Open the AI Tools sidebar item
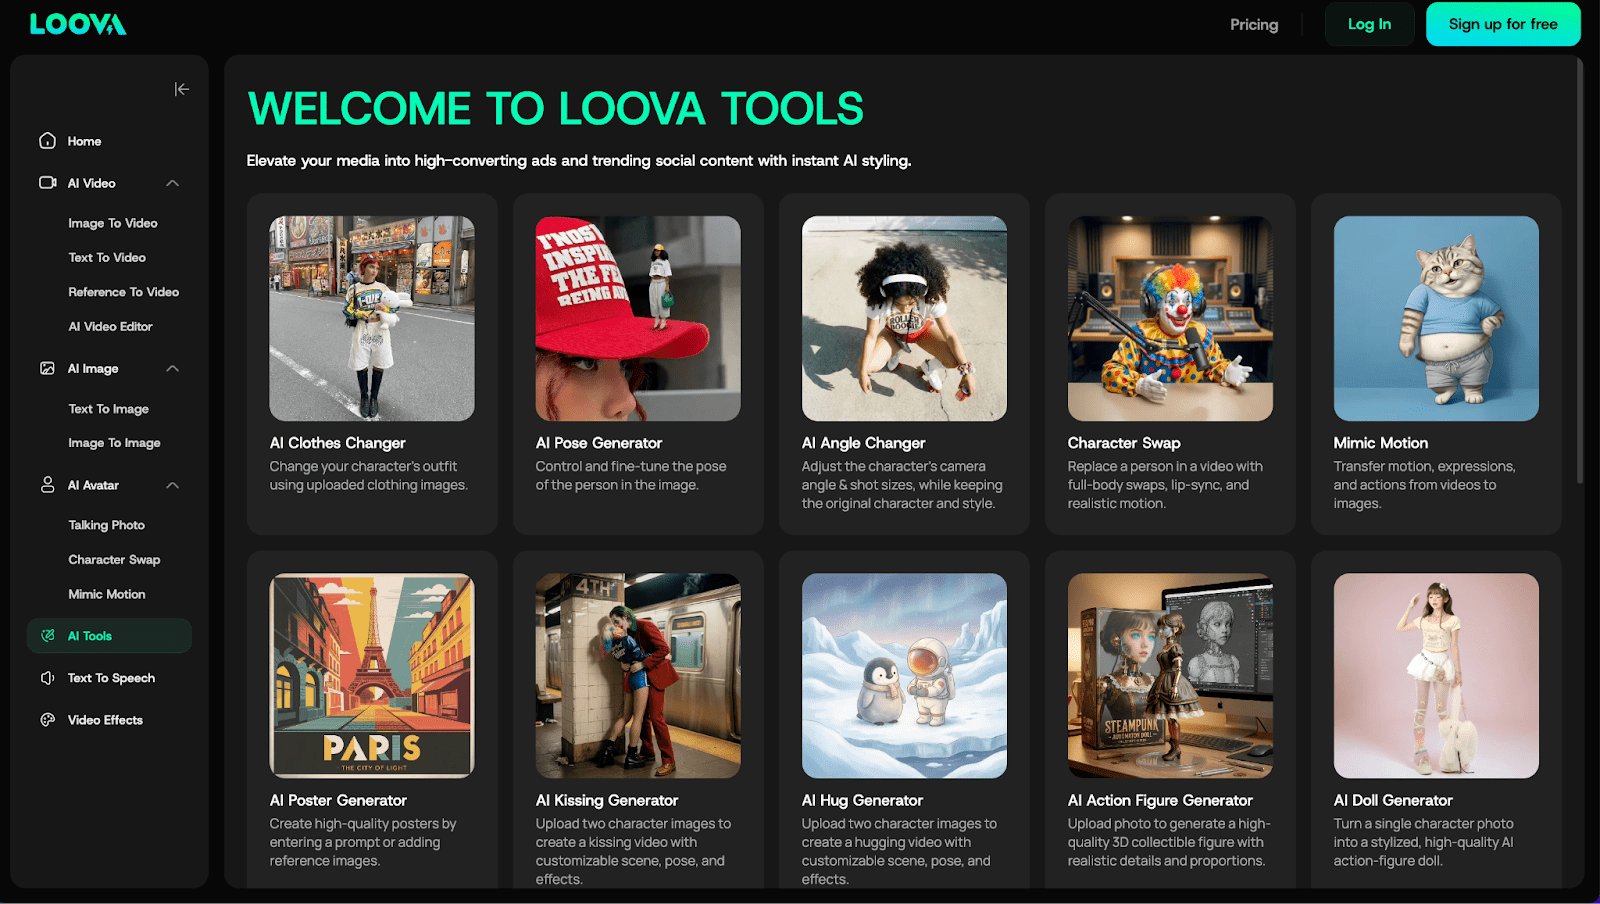 pos(109,636)
